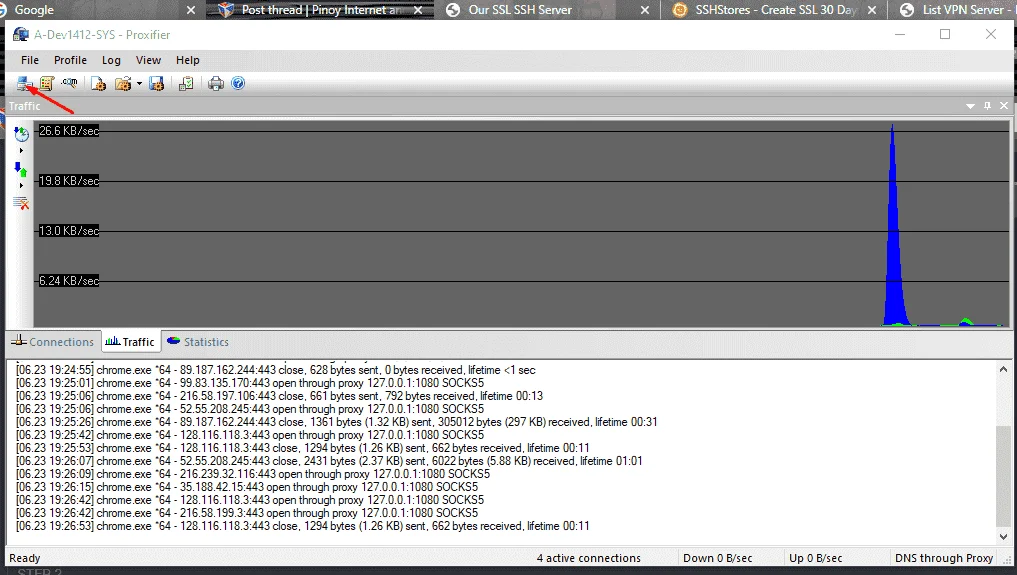Open help with the blue question icon
This screenshot has height=575, width=1017.
pyautogui.click(x=238, y=84)
